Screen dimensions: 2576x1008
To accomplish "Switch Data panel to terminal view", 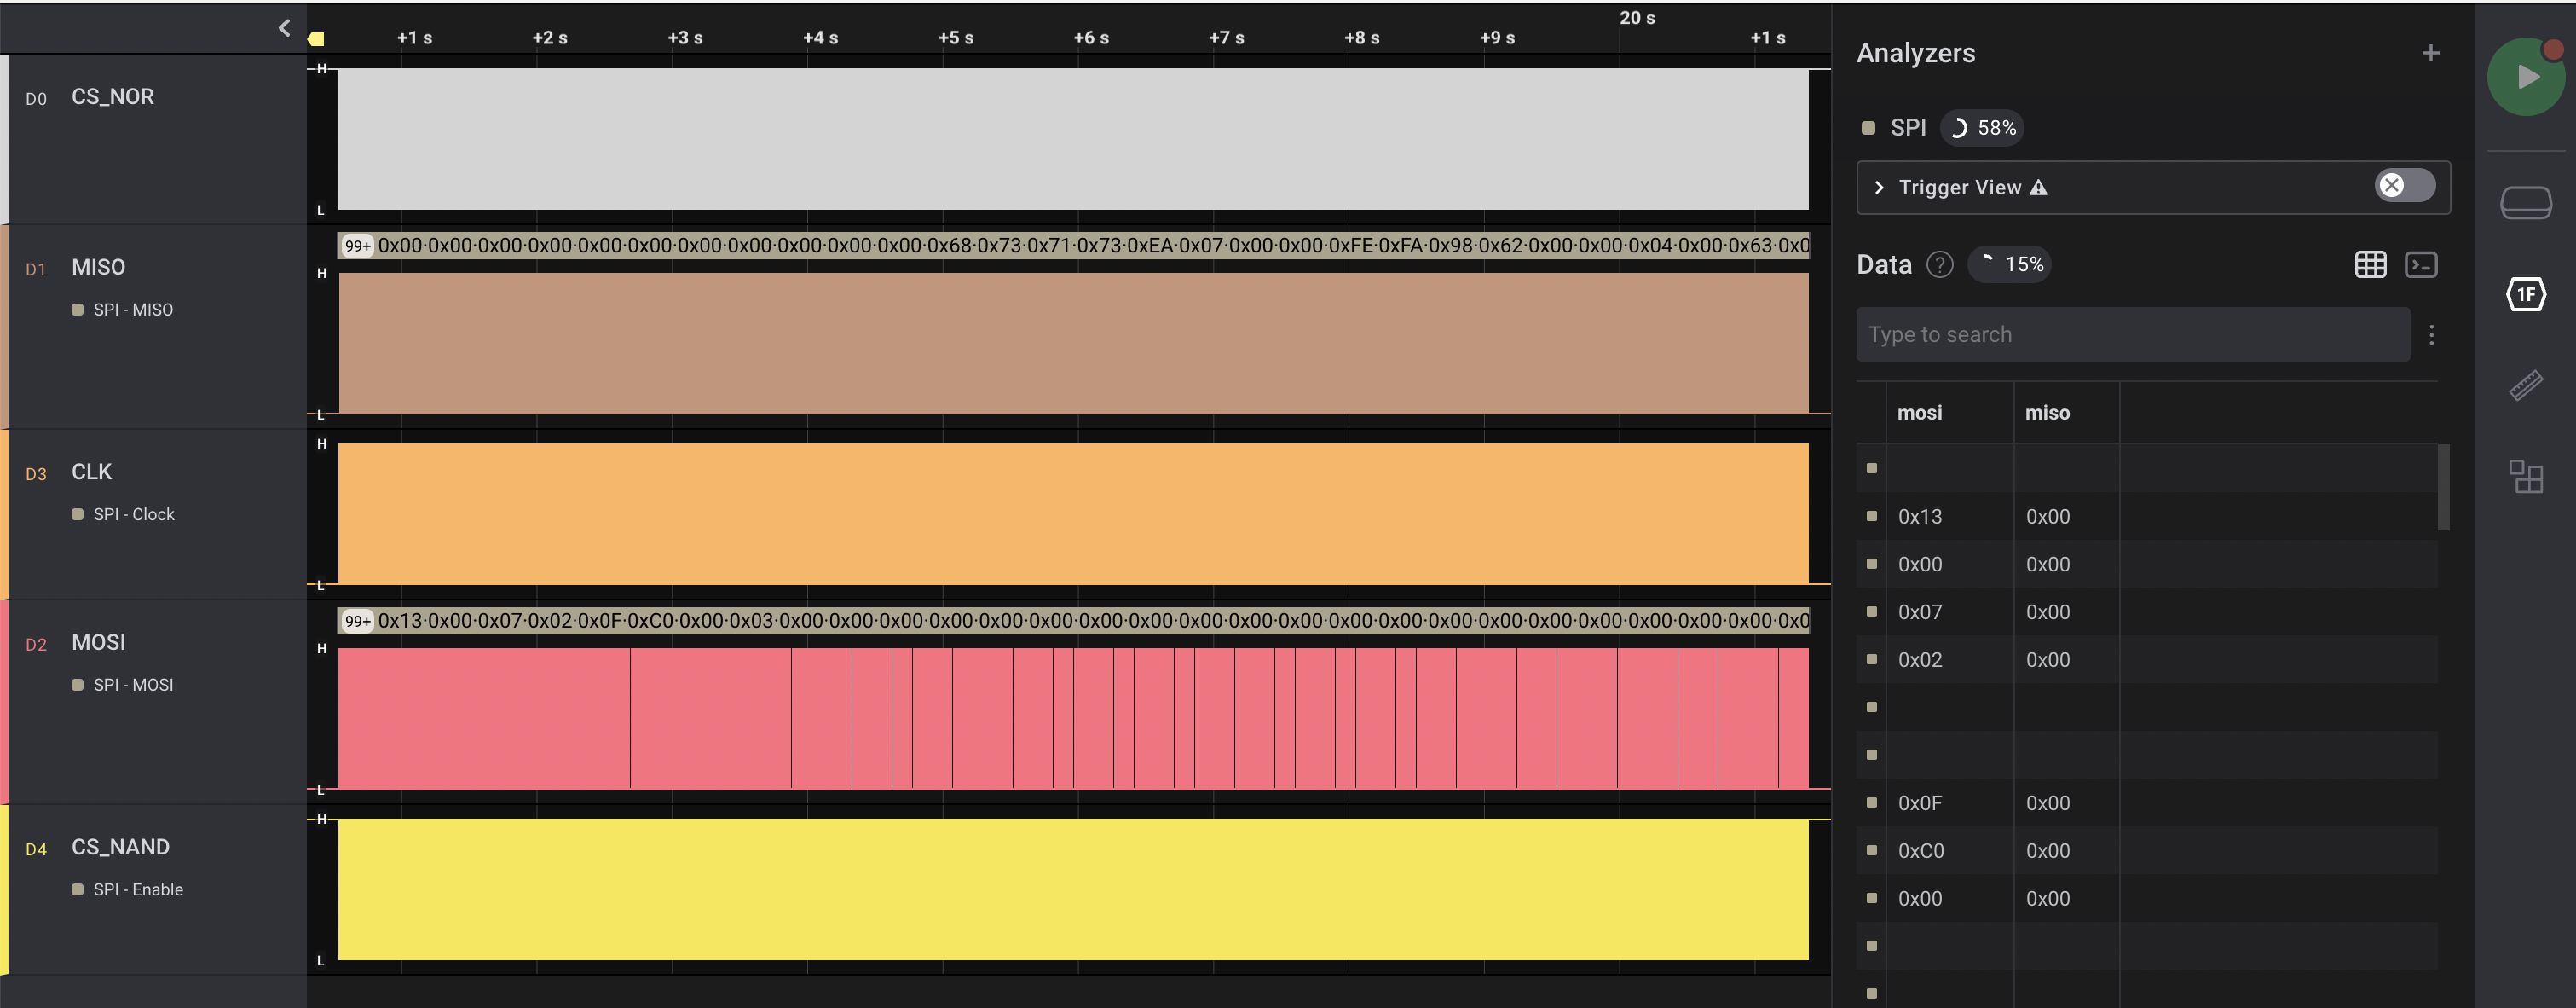I will click(2421, 265).
